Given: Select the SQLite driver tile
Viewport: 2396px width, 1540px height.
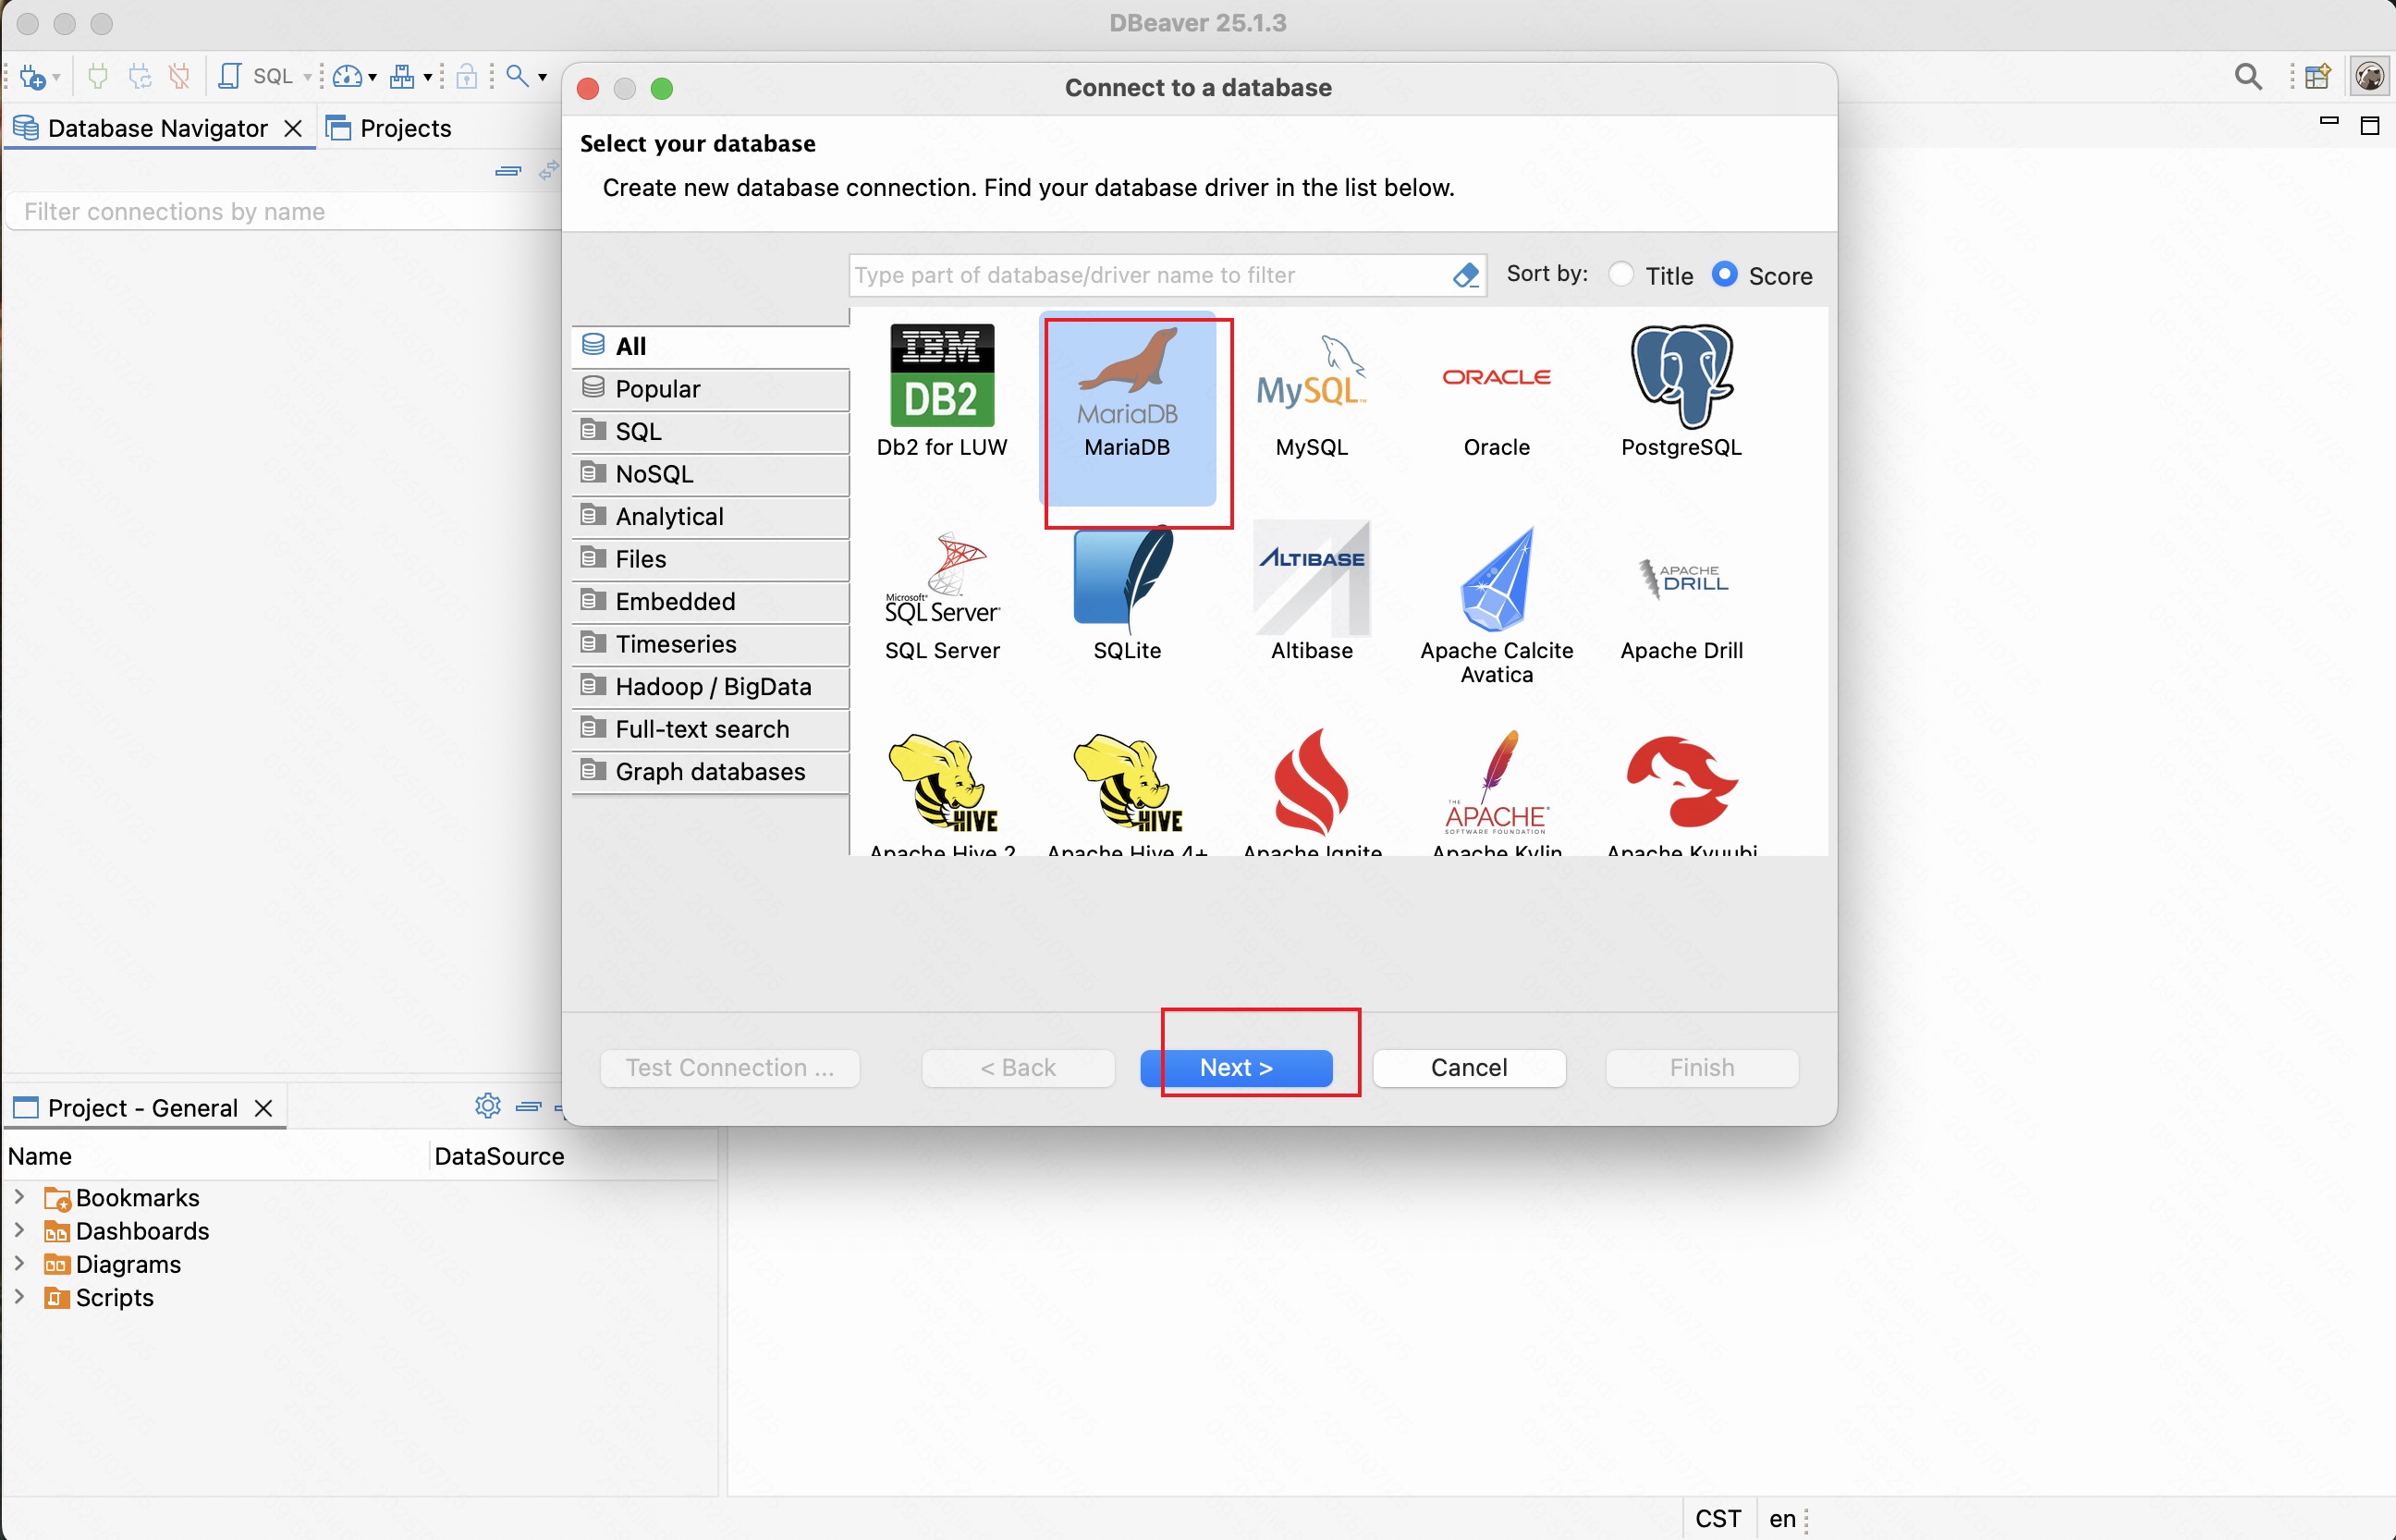Looking at the screenshot, I should (x=1127, y=594).
